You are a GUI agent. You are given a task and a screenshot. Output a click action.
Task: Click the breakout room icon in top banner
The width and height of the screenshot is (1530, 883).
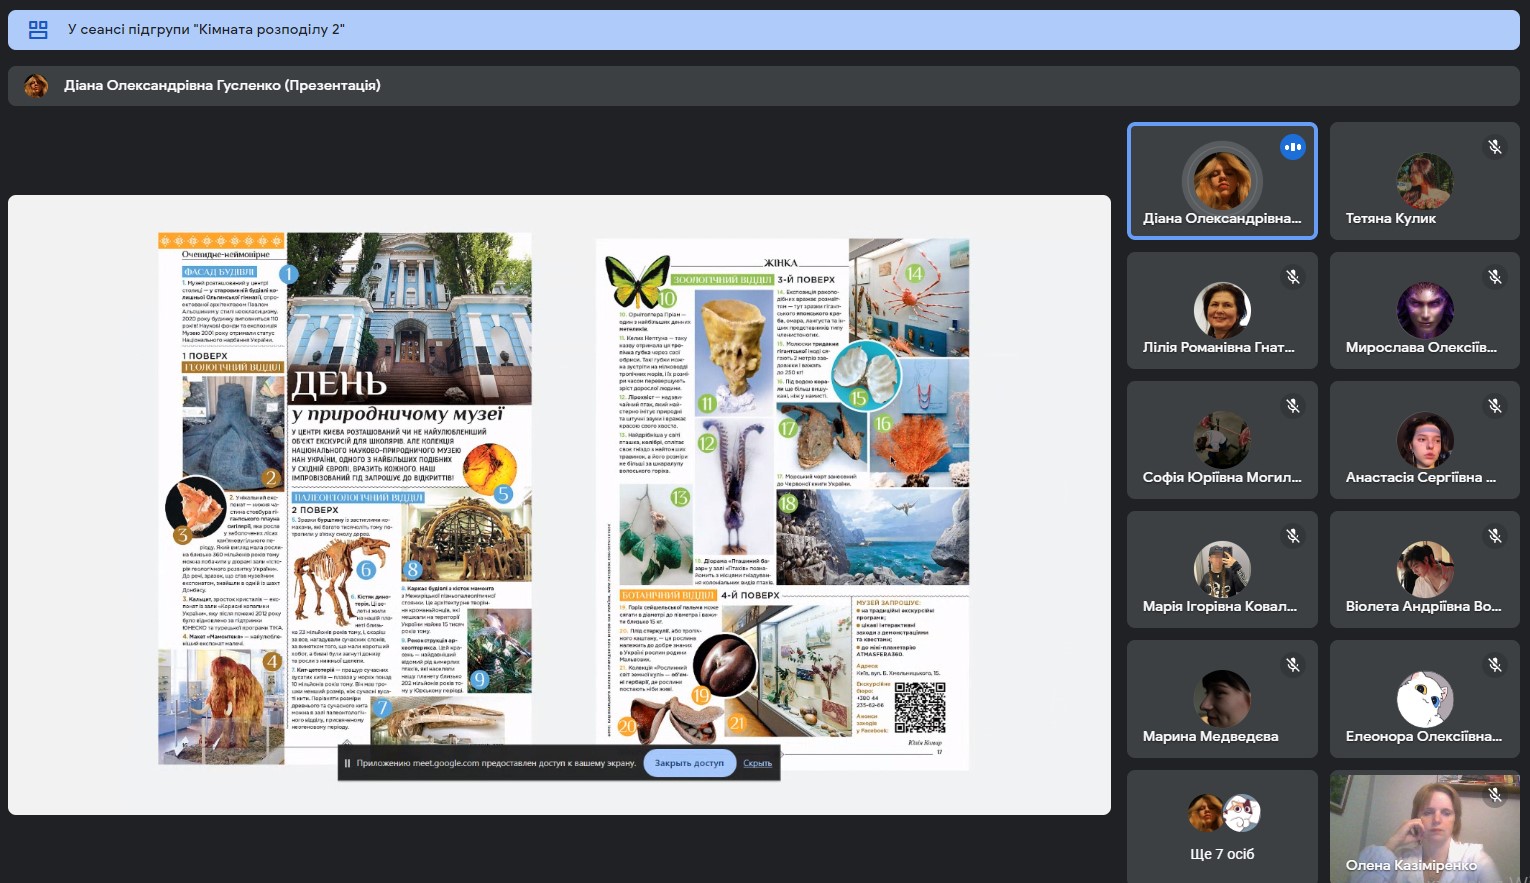point(38,30)
